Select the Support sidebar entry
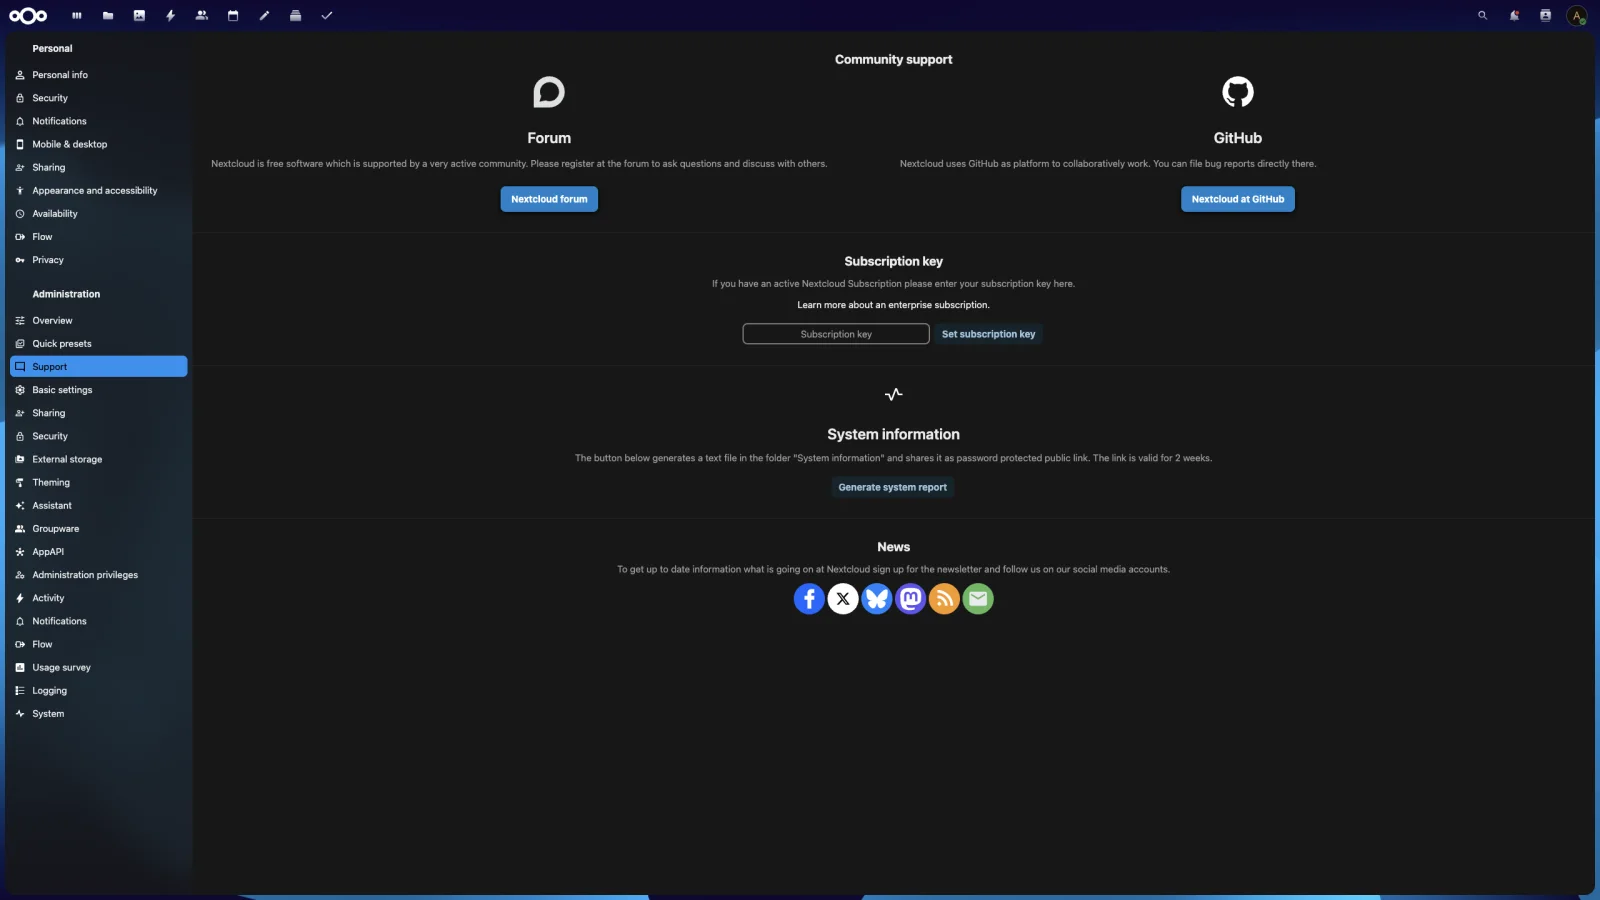Viewport: 1600px width, 900px height. click(99, 367)
